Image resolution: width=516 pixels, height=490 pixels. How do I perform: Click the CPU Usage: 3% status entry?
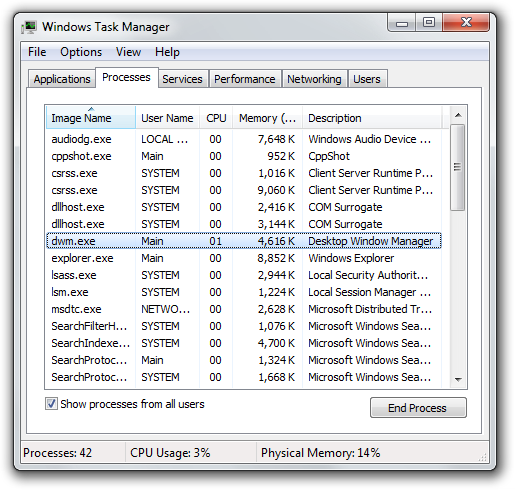[170, 453]
